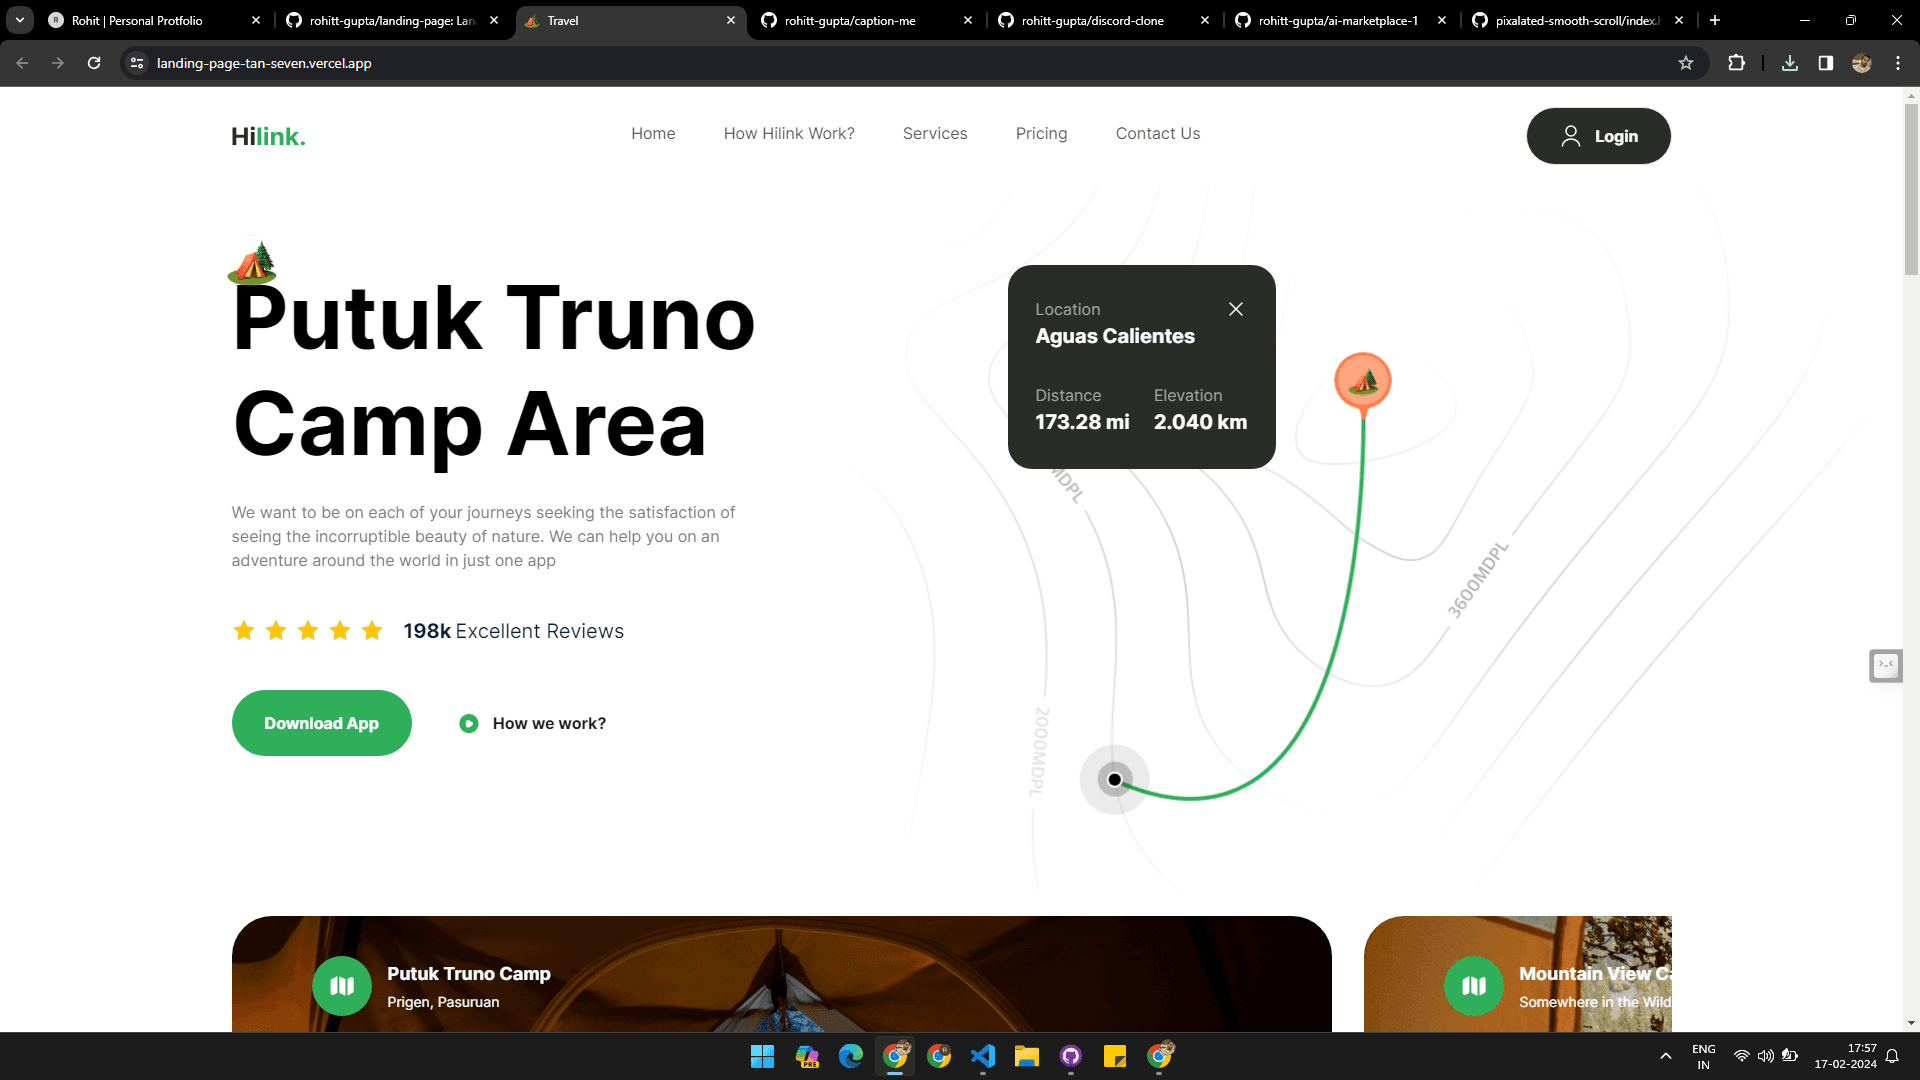The image size is (1920, 1080).
Task: Expand the hidden icons arrow in system tray
Action: pos(1666,1055)
